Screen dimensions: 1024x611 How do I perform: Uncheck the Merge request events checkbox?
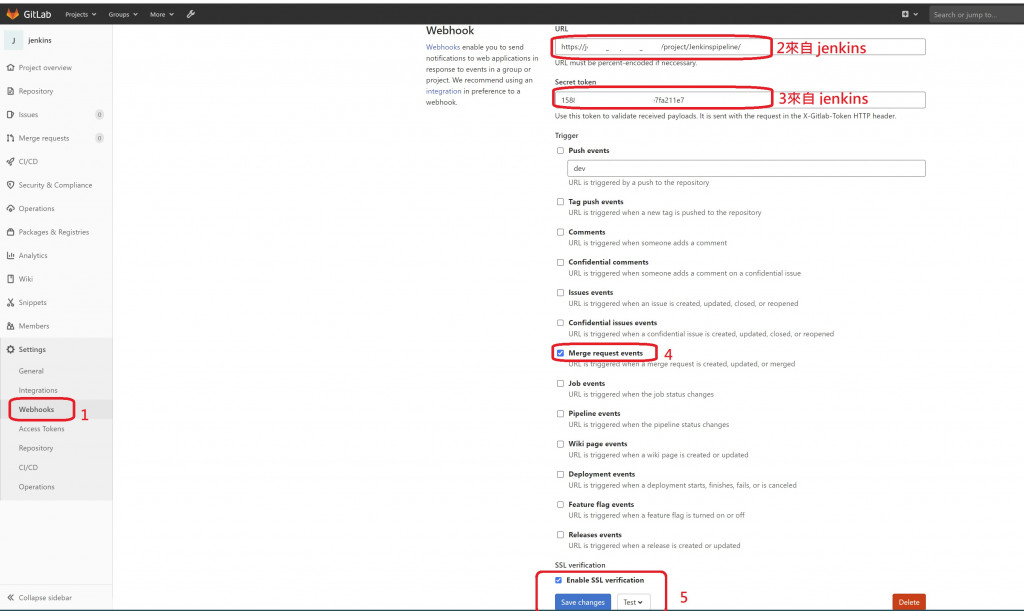[x=560, y=353]
